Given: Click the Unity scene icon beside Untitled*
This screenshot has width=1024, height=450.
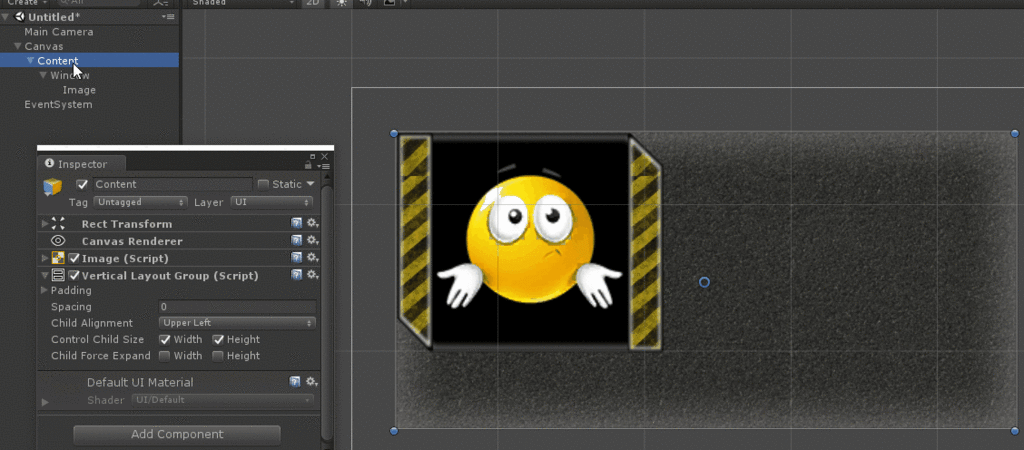Looking at the screenshot, I should (x=19, y=17).
